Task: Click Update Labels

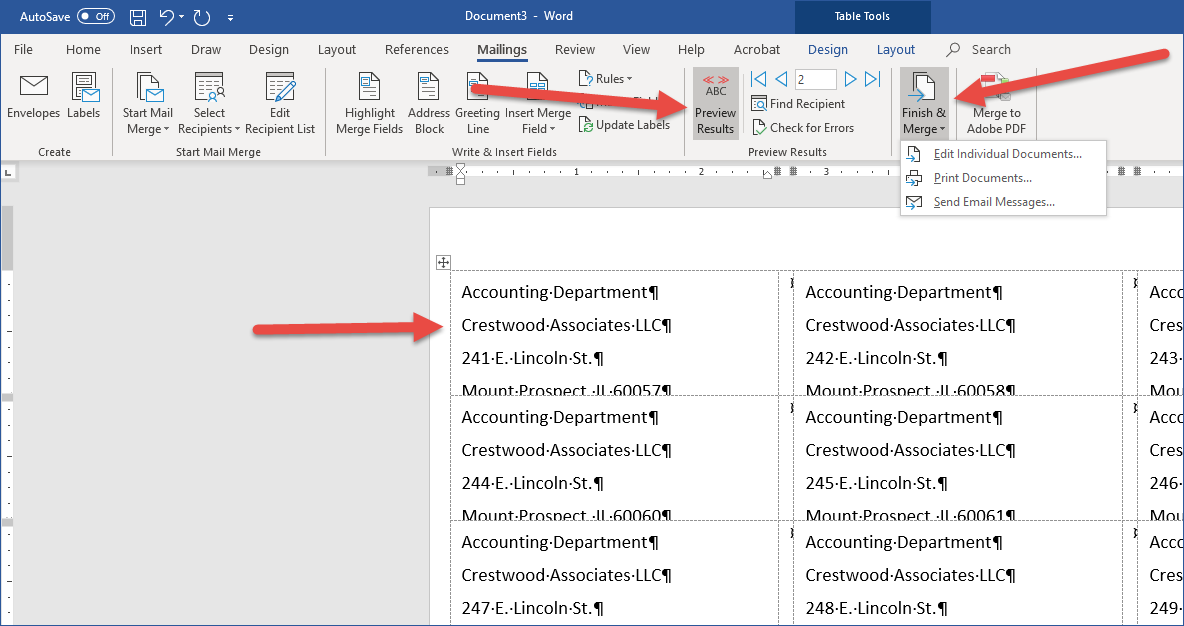Action: [x=624, y=125]
